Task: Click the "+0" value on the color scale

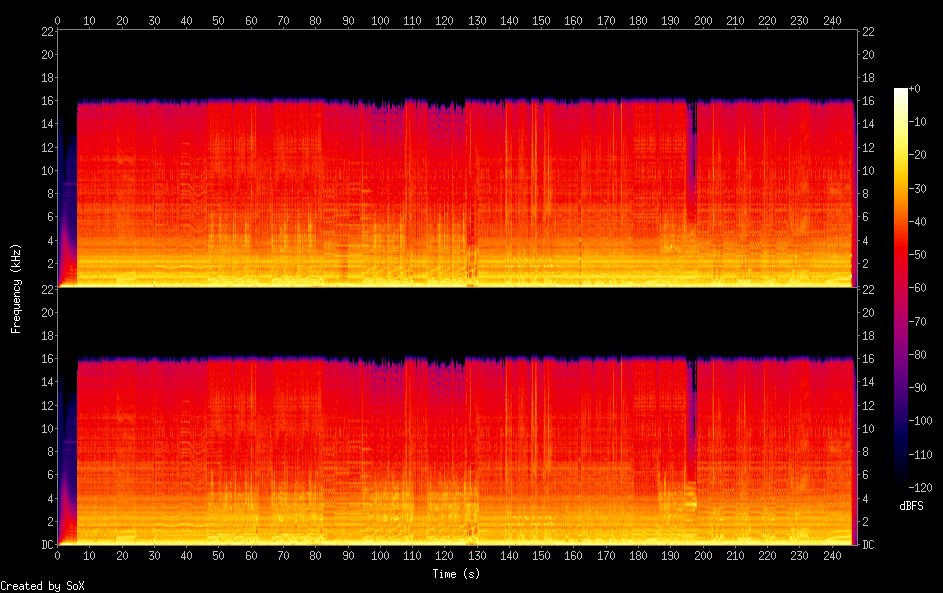Action: coord(915,88)
